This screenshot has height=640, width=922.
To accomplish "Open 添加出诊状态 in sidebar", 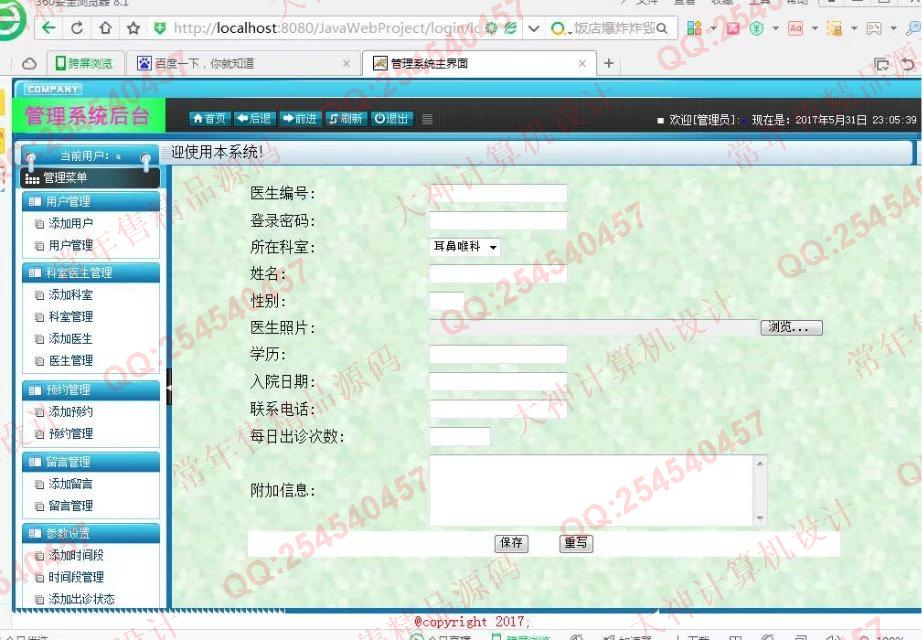I will click(x=81, y=599).
